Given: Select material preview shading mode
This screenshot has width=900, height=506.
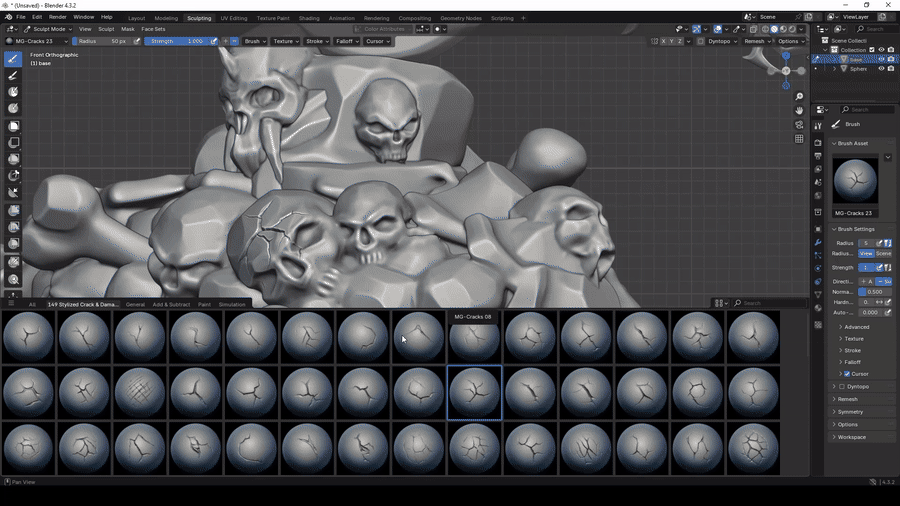Looking at the screenshot, I should (783, 29).
